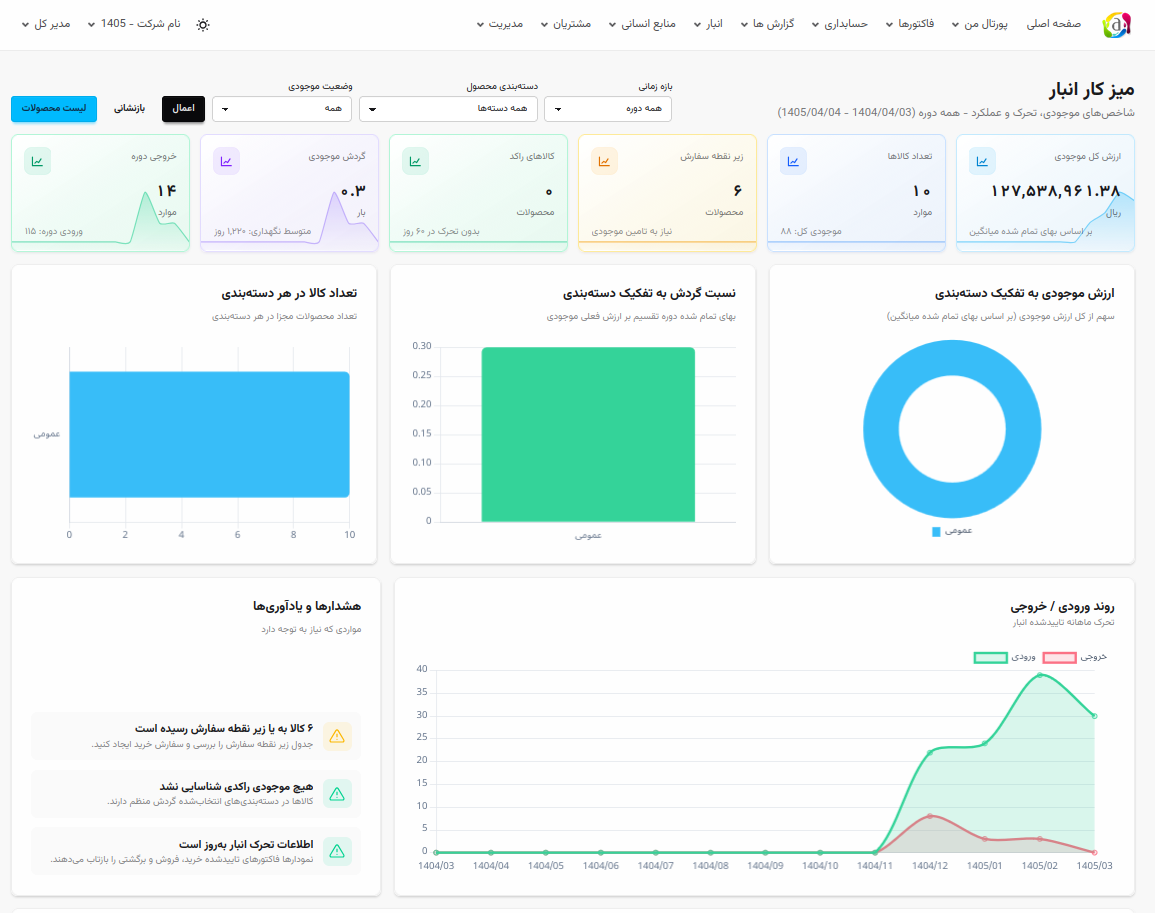Viewport: 1155px width, 913px height.
Task: Click the orange chart icon on زیر نقطه سفارش card
Action: click(604, 161)
